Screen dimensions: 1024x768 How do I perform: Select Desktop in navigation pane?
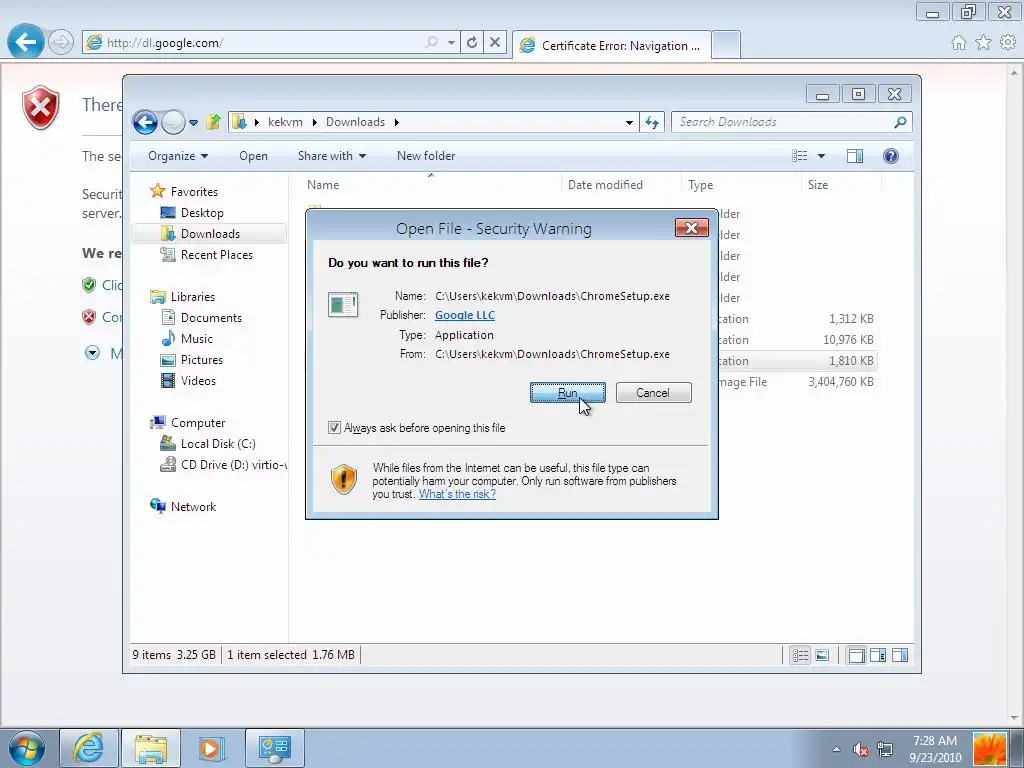[202, 213]
